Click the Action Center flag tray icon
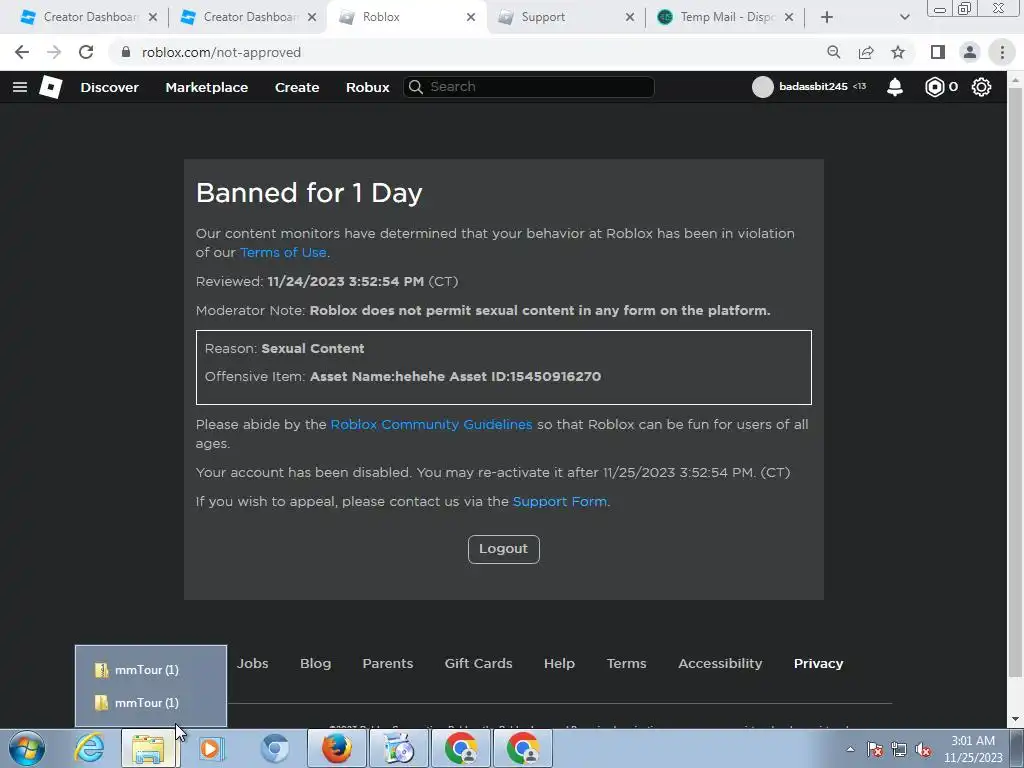Screen dimensions: 1024x768 click(x=875, y=749)
